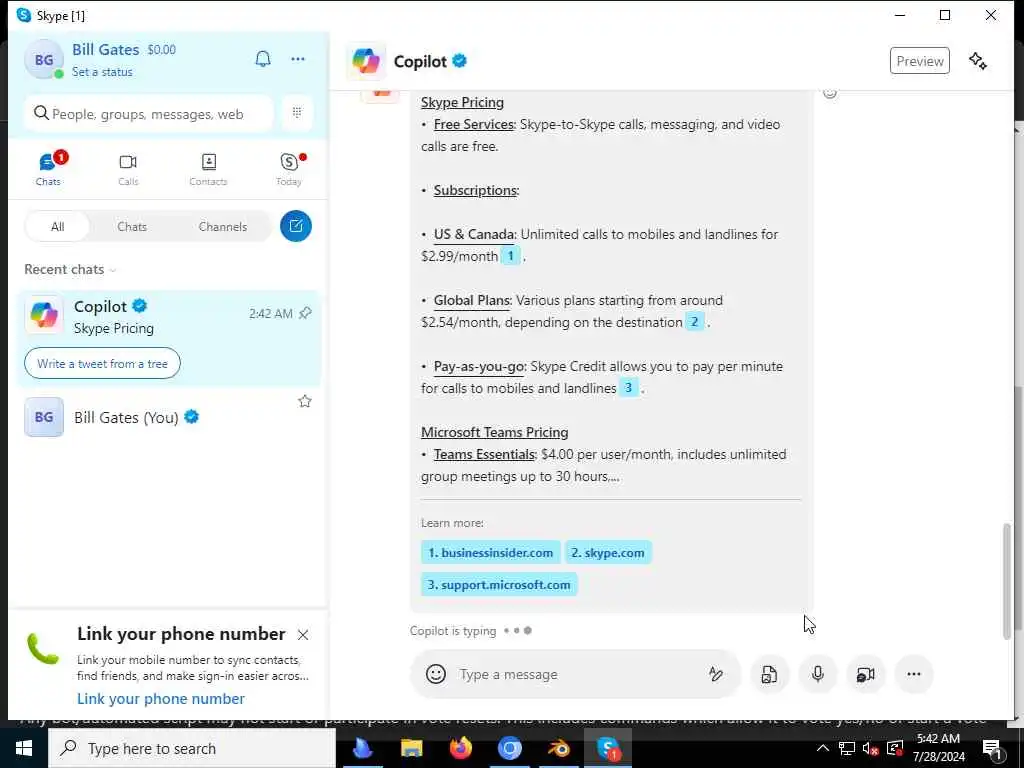1024x768 pixels.
Task: Open the businessinsider.com source link
Action: 490,552
